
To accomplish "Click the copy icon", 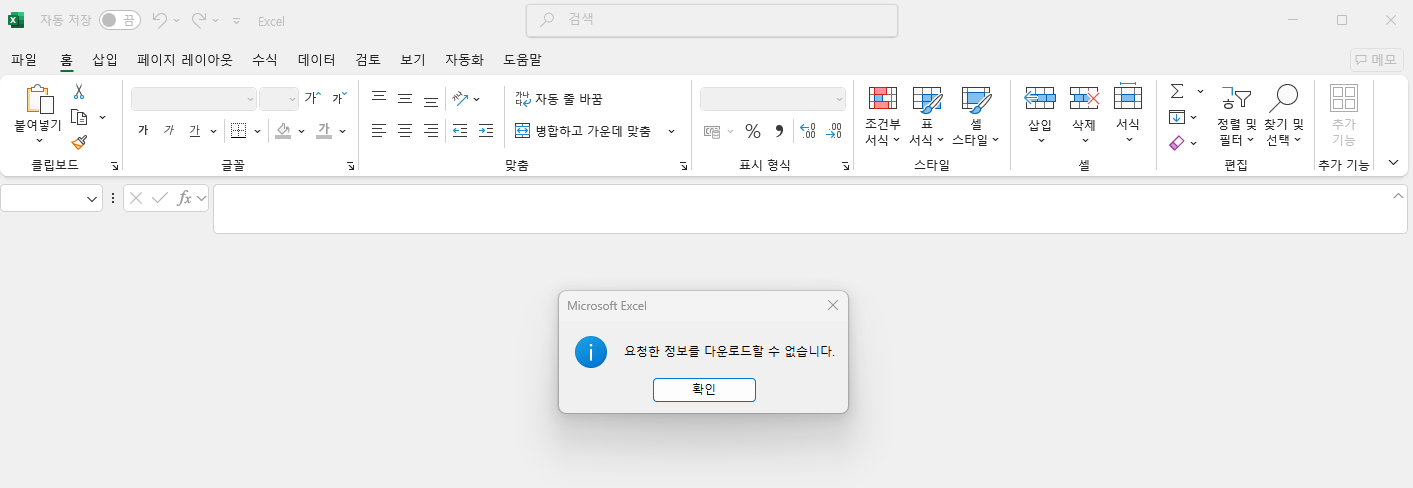I will point(79,117).
